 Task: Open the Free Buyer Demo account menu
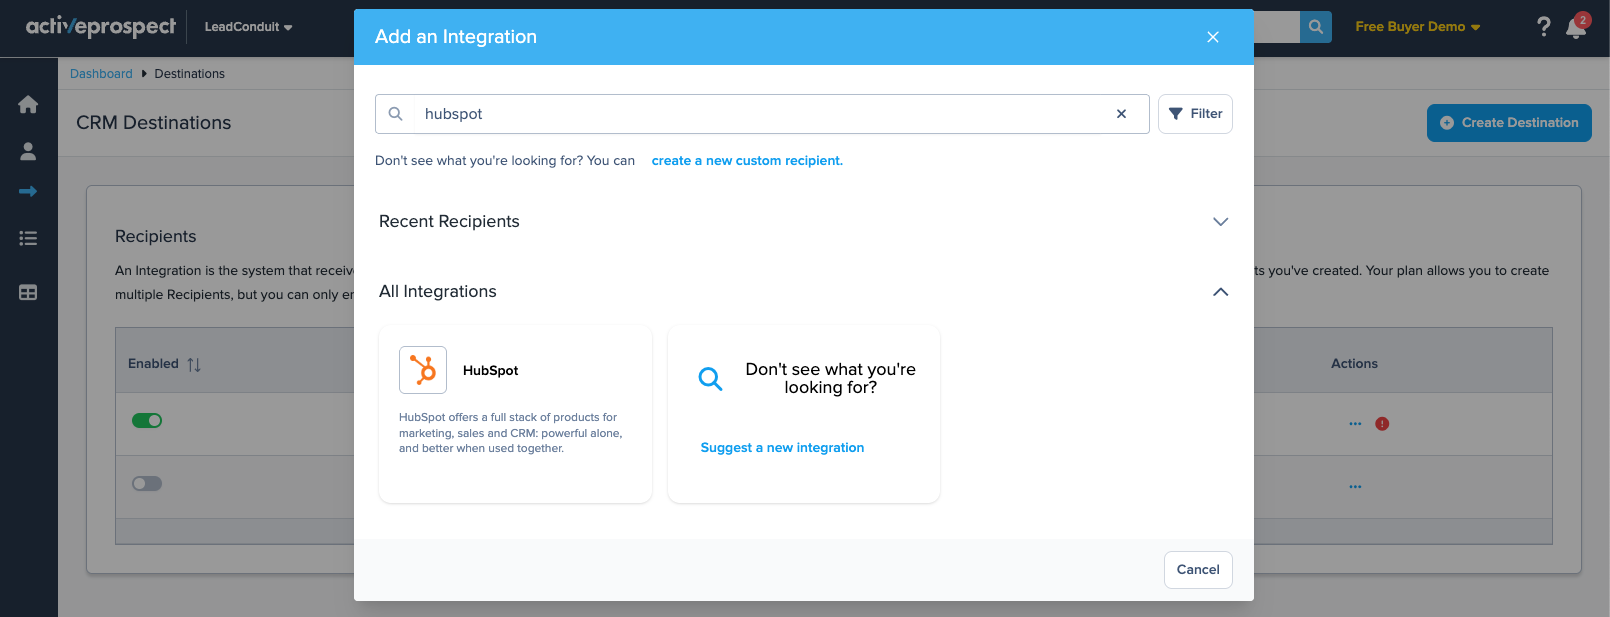1417,27
